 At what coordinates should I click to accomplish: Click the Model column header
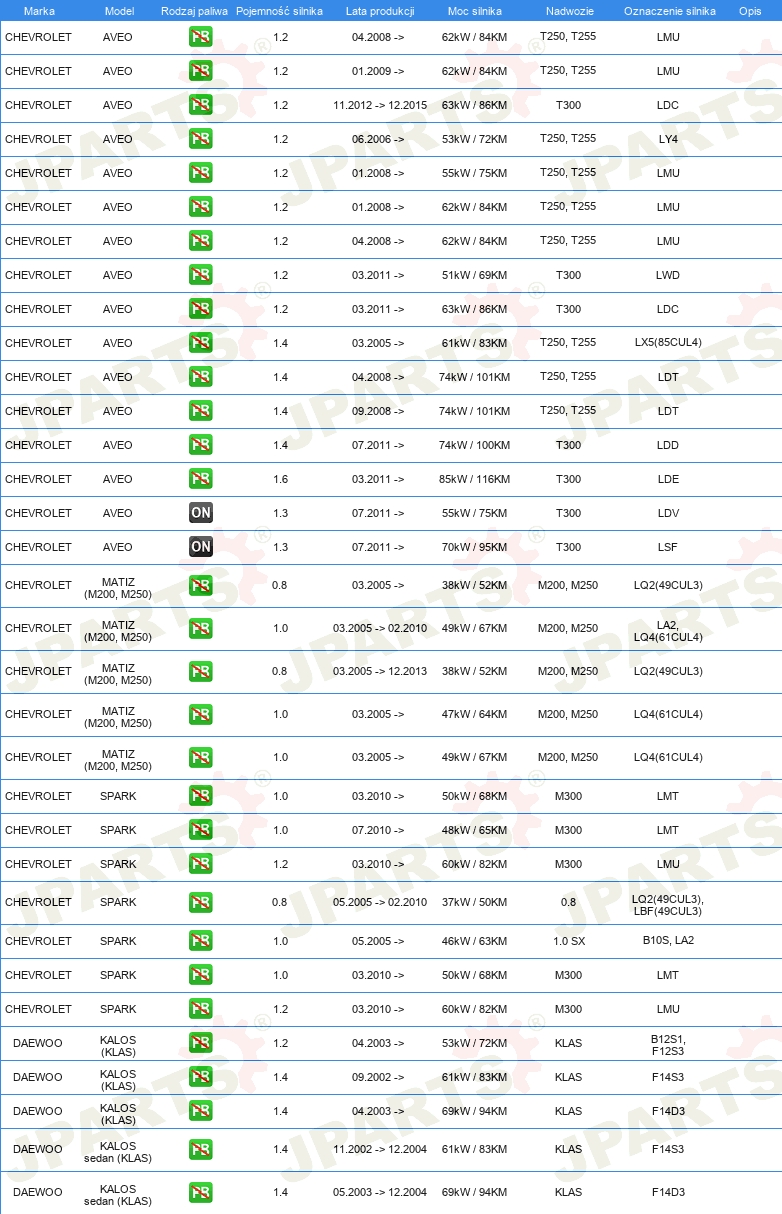tap(119, 10)
